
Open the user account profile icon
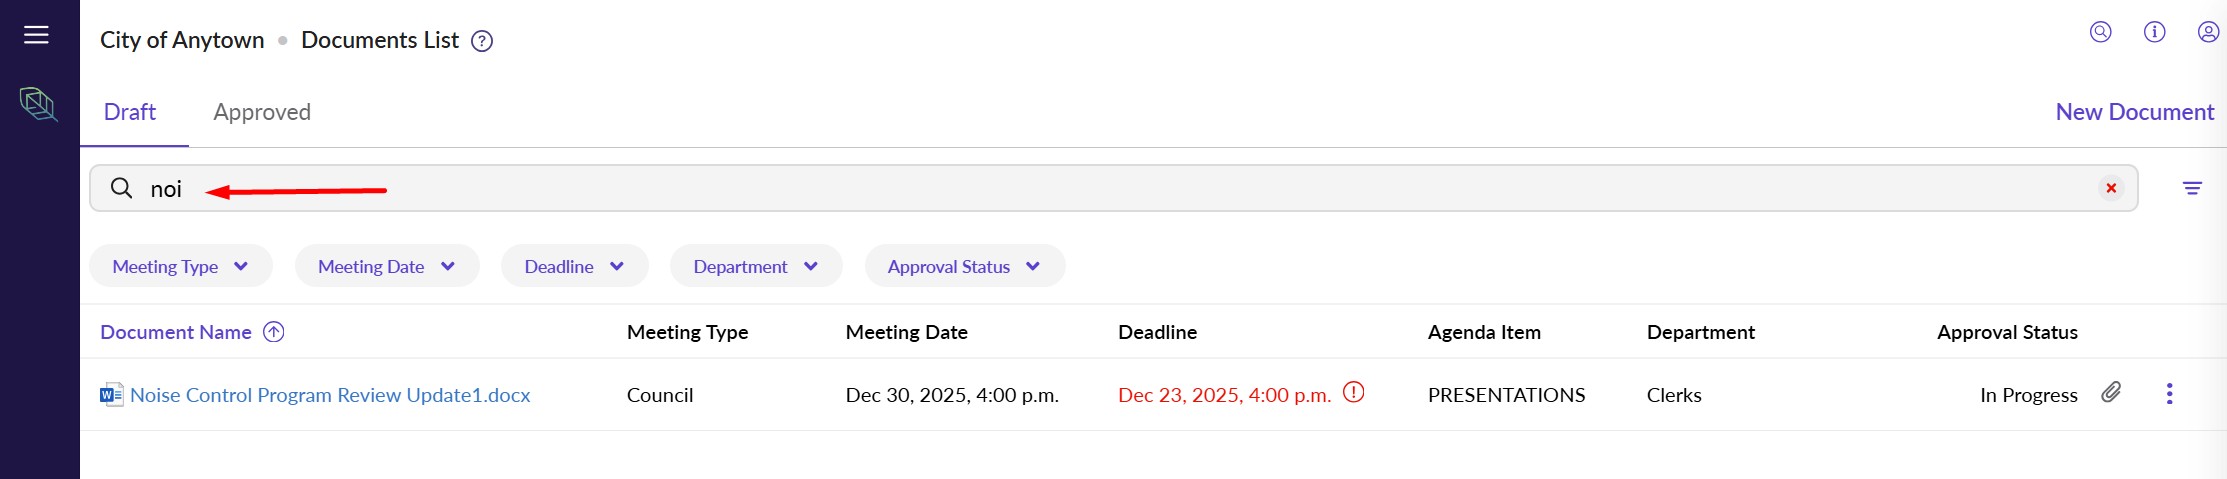(x=2208, y=32)
